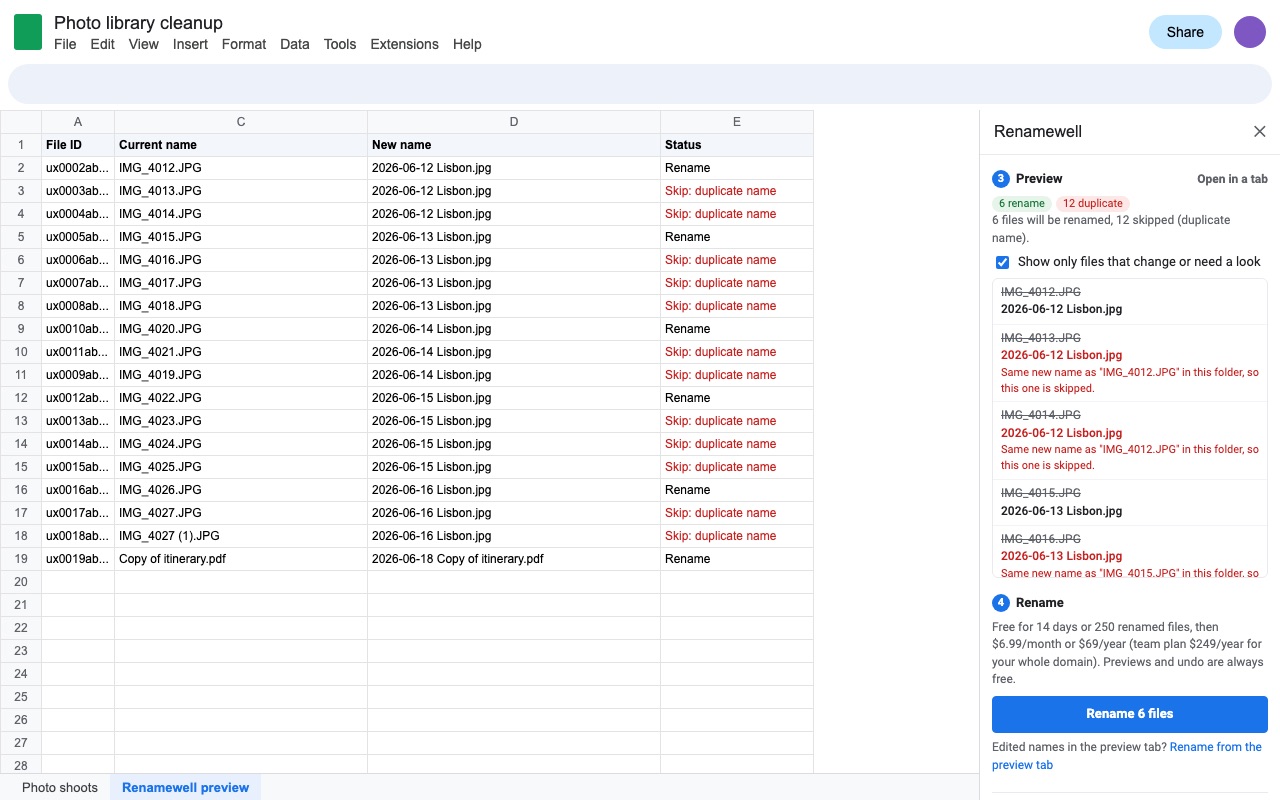Select the row 20 header
The width and height of the screenshot is (1280, 800).
click(x=21, y=582)
